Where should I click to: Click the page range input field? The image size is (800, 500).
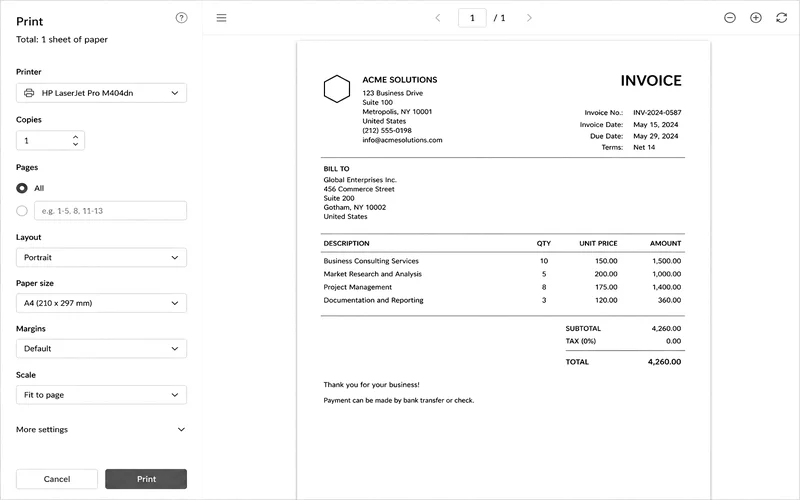[x=110, y=211]
